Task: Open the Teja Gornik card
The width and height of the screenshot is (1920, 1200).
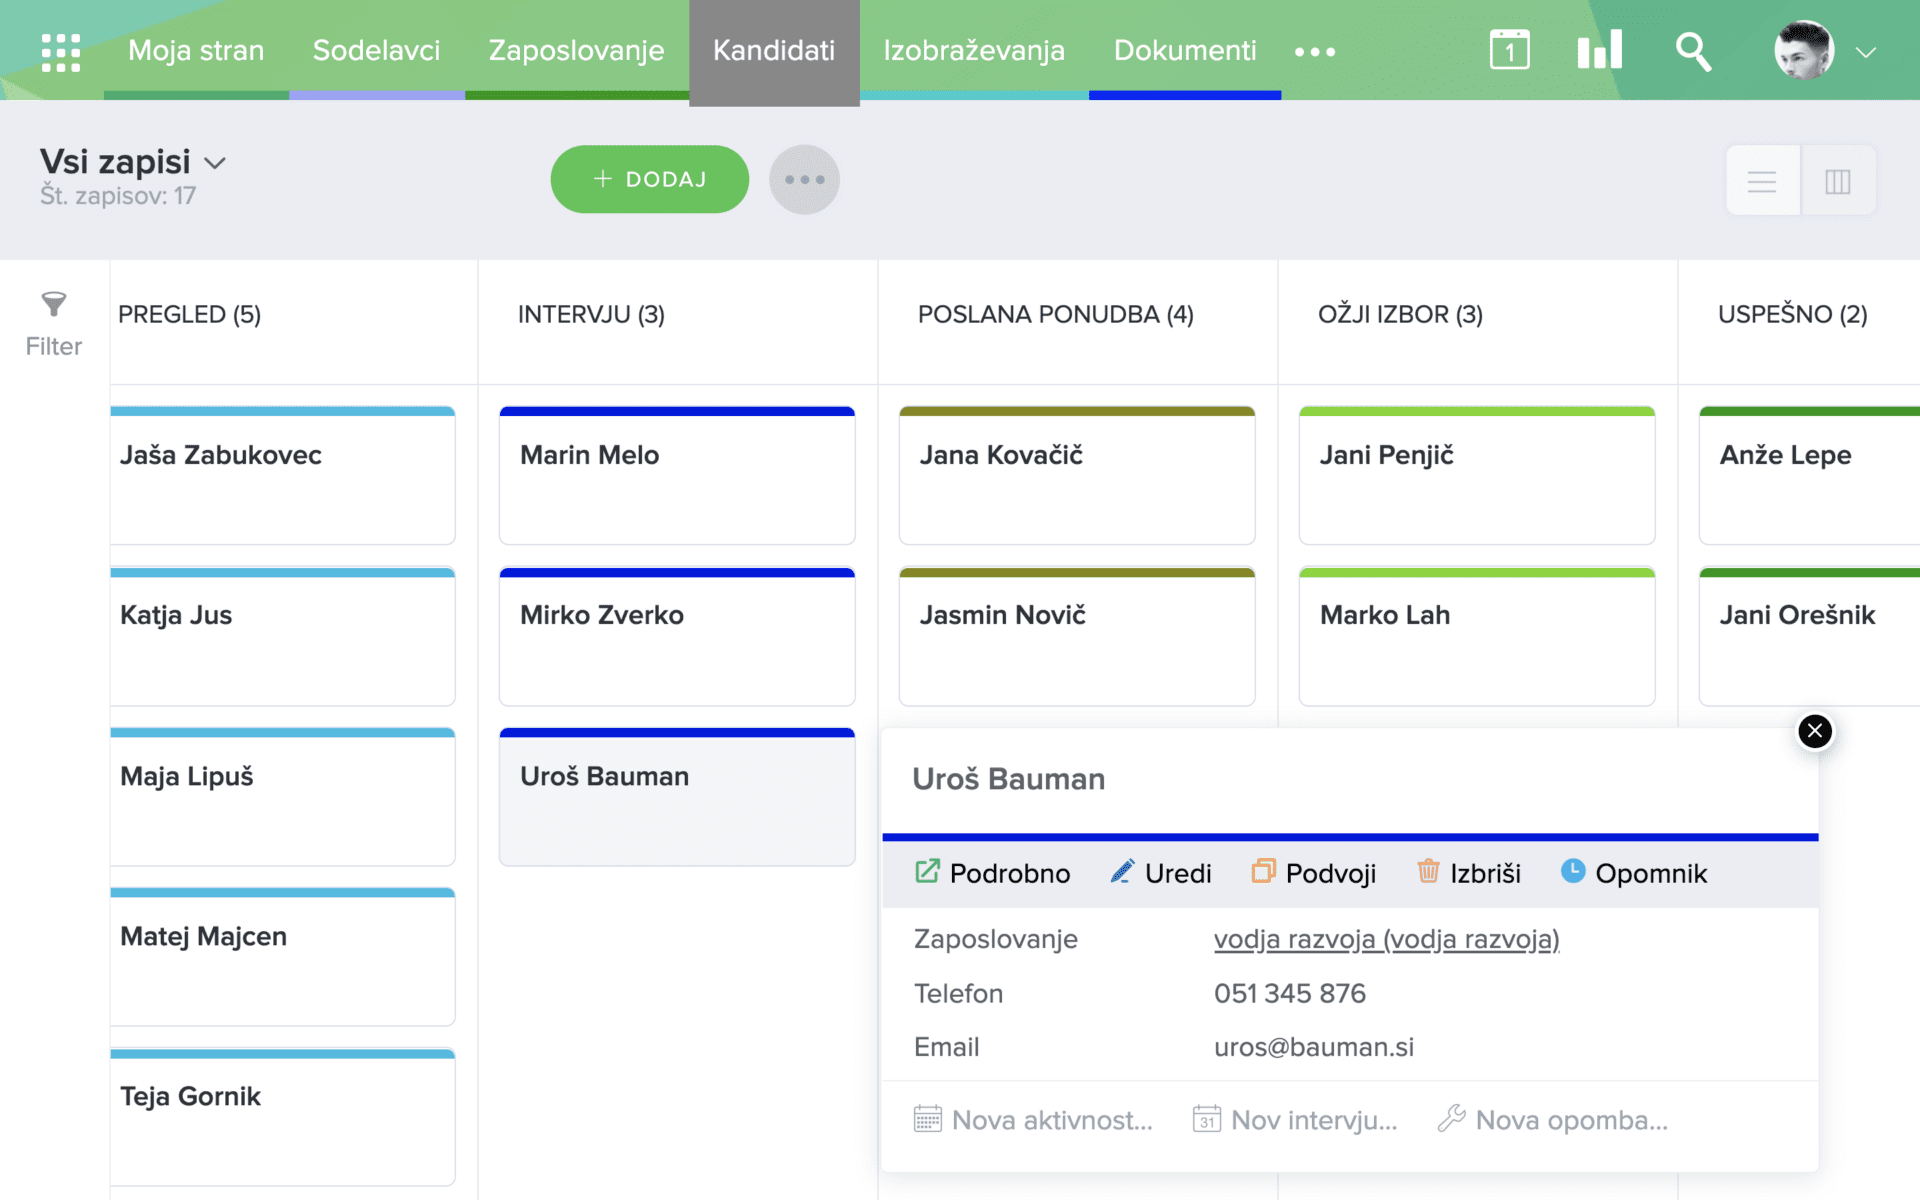Action: click(x=282, y=1117)
